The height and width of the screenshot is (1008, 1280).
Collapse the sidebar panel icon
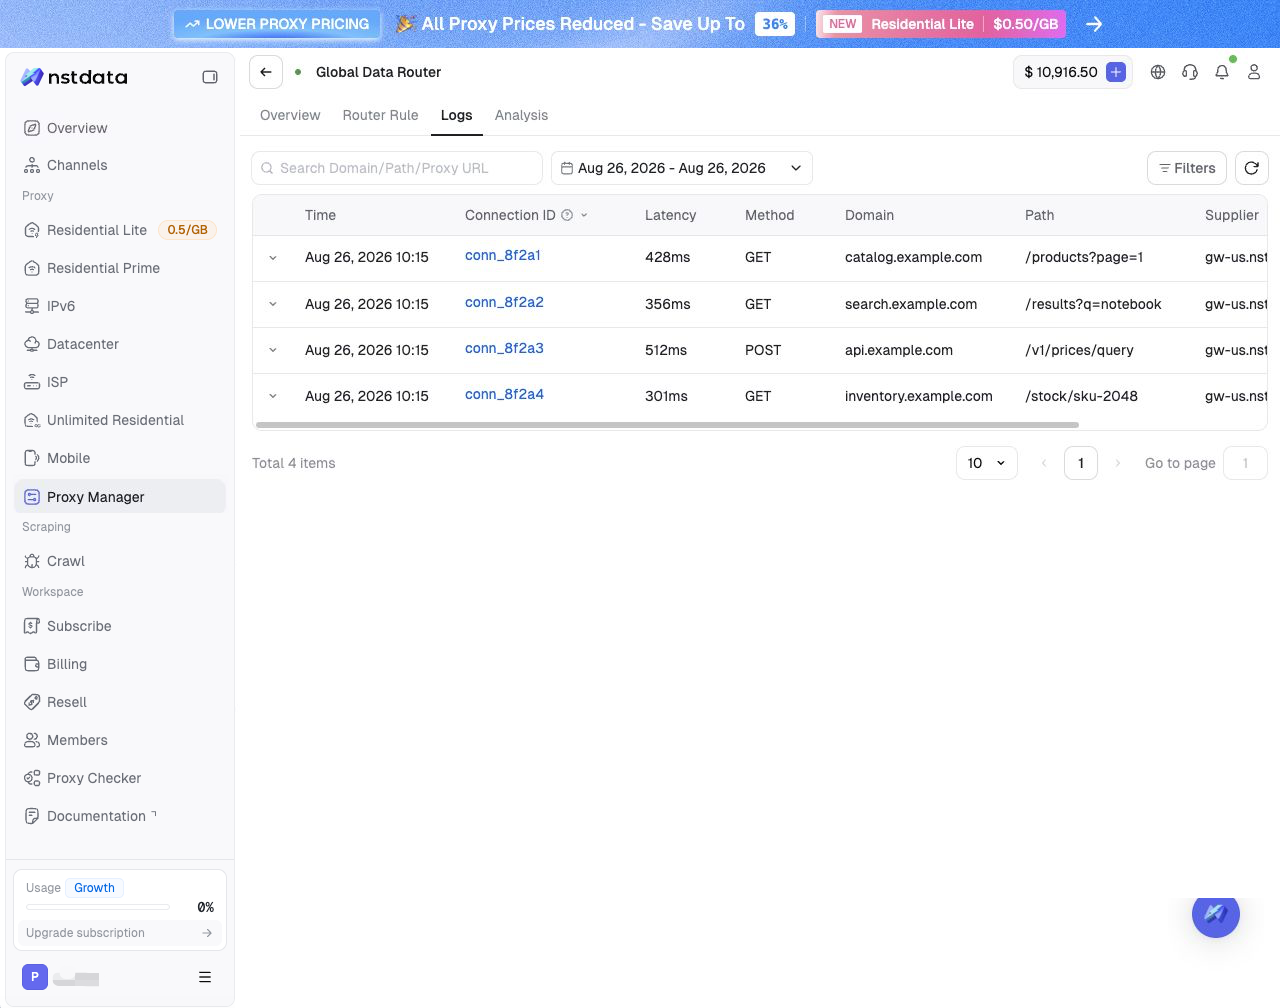click(210, 77)
